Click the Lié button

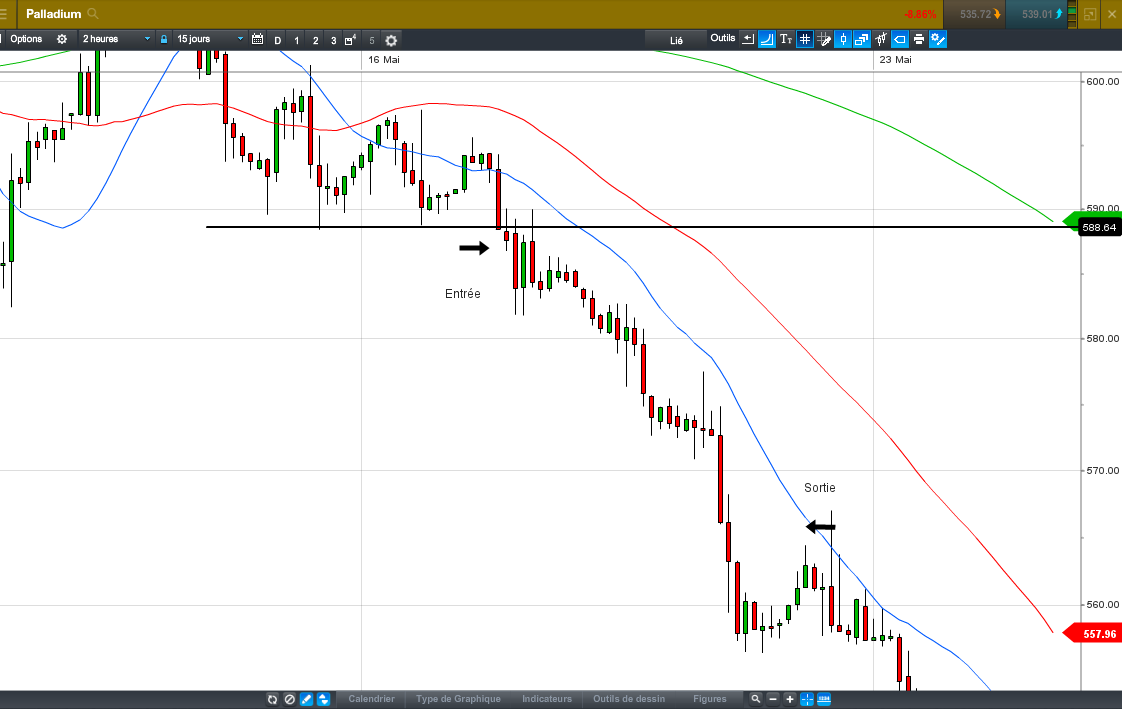pyautogui.click(x=676, y=41)
